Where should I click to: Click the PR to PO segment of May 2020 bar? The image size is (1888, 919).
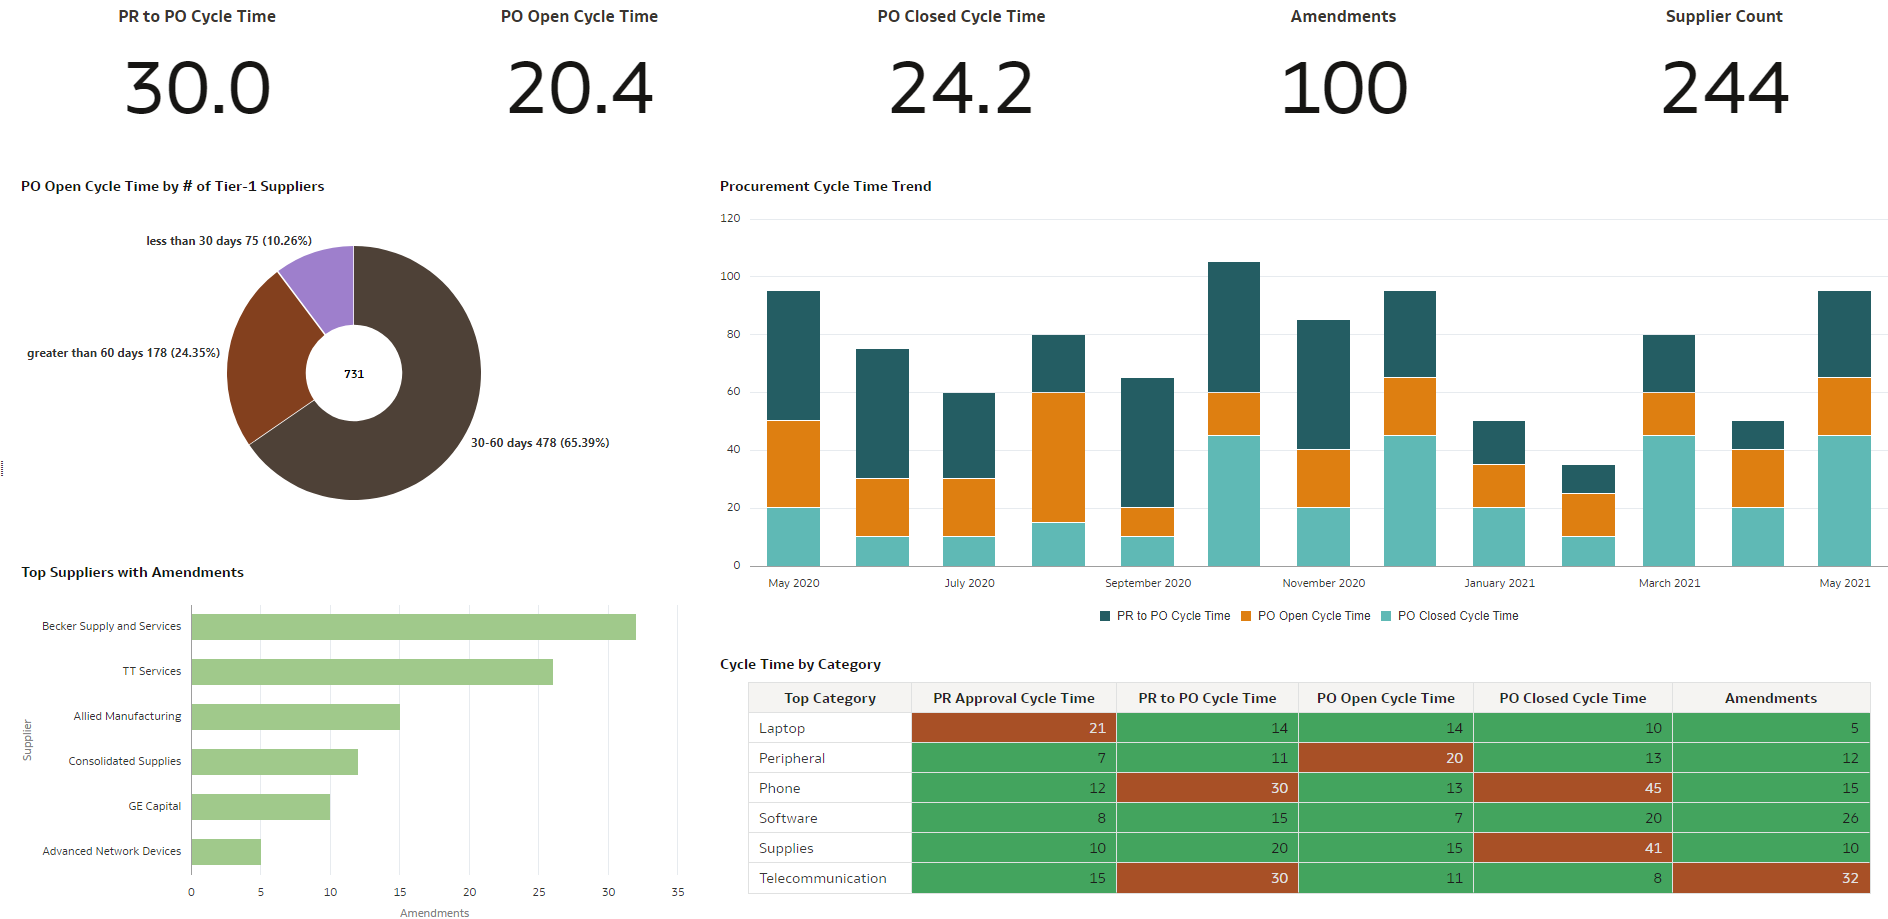point(793,356)
